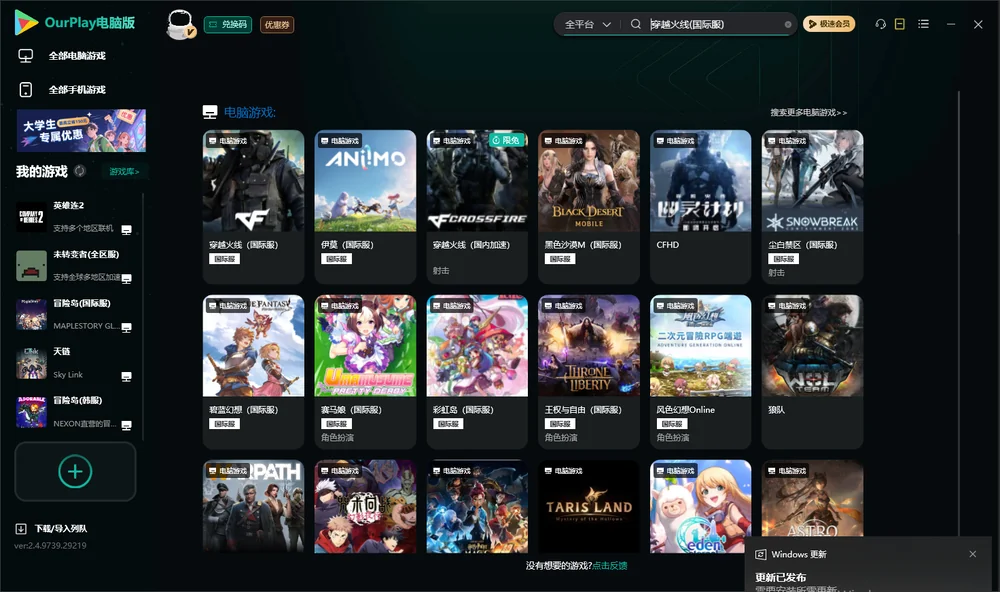This screenshot has width=1000, height=592.
Task: Open 下载/导入列队 download queue
Action: [61, 529]
